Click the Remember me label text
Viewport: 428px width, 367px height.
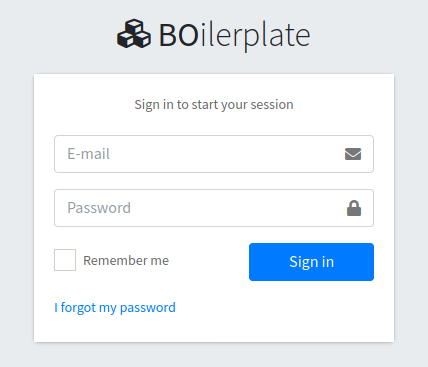point(126,261)
